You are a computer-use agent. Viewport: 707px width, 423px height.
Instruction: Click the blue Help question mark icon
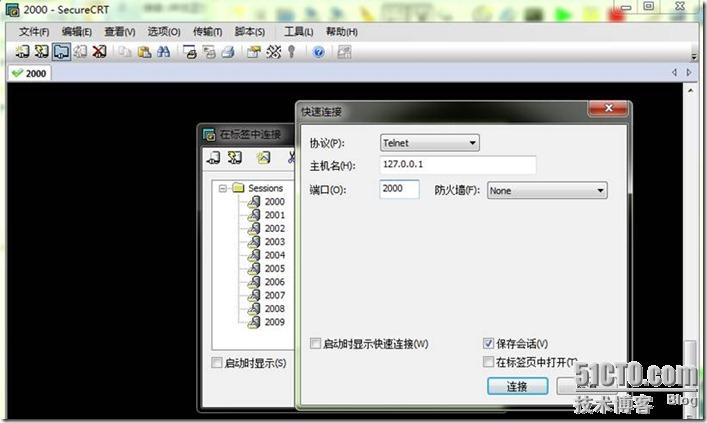[318, 52]
